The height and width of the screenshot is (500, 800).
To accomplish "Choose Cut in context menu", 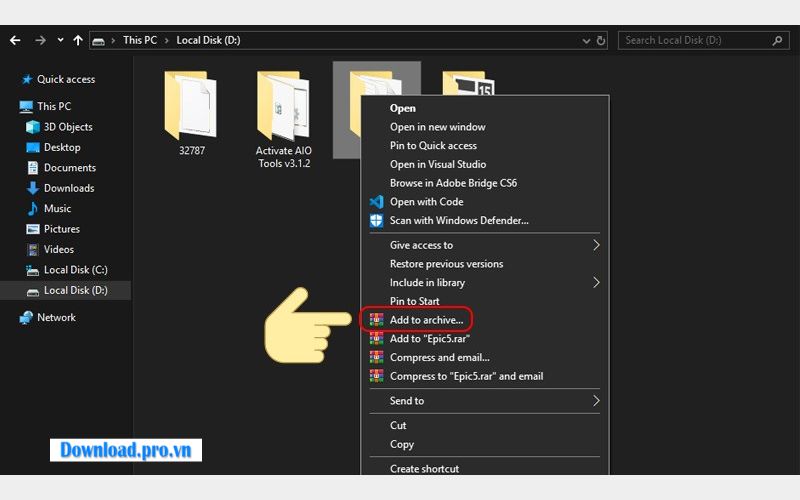I will tap(398, 425).
